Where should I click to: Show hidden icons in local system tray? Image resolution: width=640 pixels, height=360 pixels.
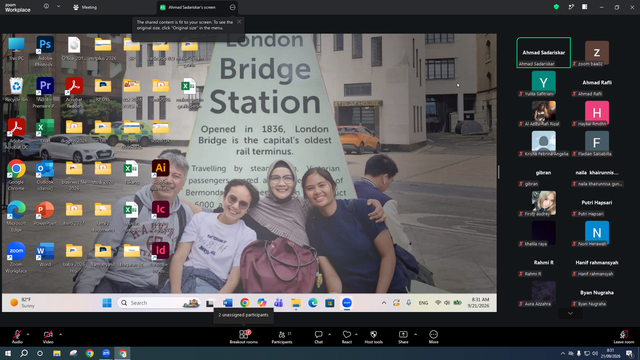pyautogui.click(x=563, y=353)
